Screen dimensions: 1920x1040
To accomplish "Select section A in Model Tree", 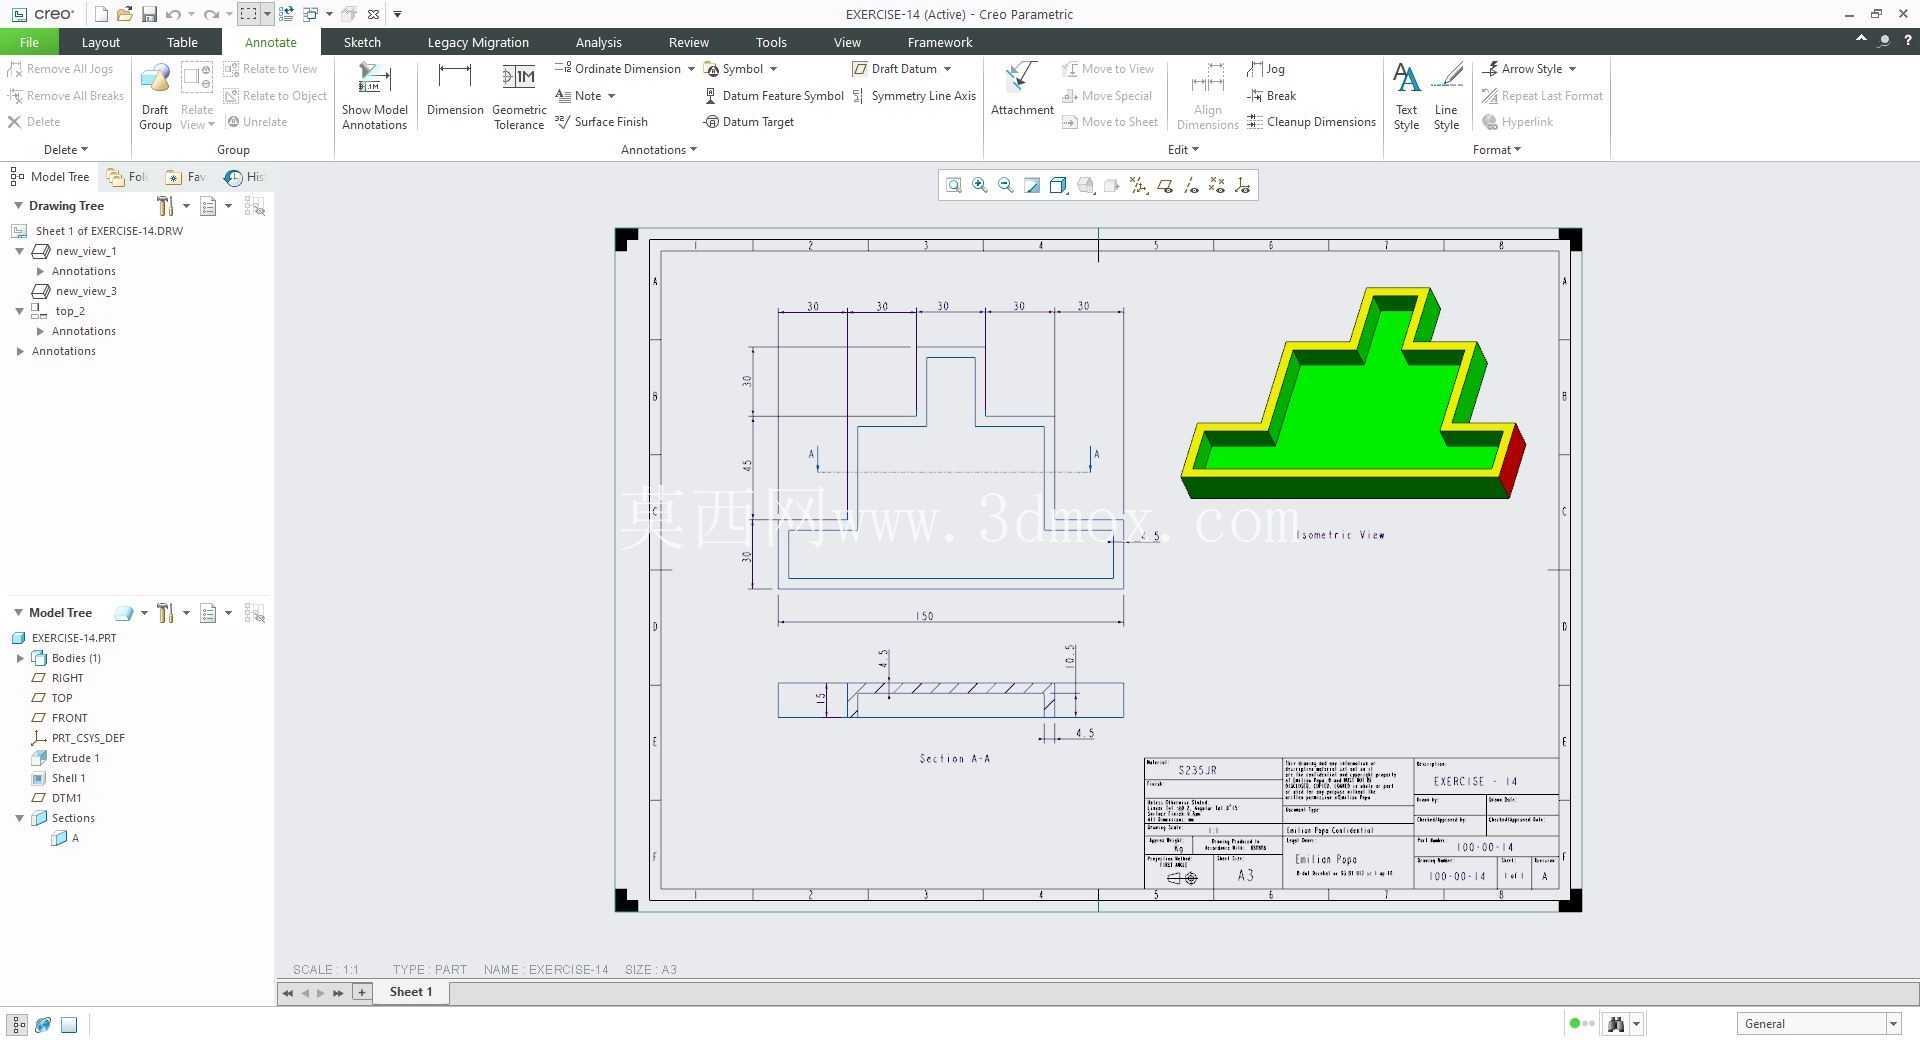I will [x=66, y=838].
